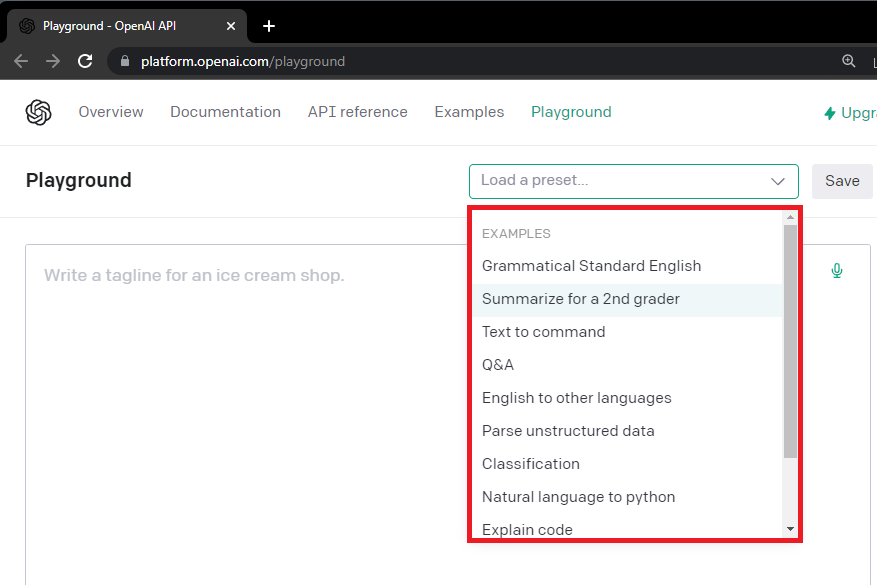The height and width of the screenshot is (585, 877).
Task: Select the Natural language to python preset
Action: (x=579, y=496)
